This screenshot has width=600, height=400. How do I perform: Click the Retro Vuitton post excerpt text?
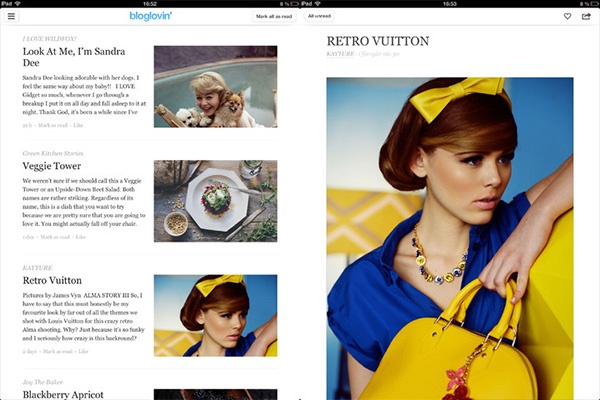click(x=83, y=317)
